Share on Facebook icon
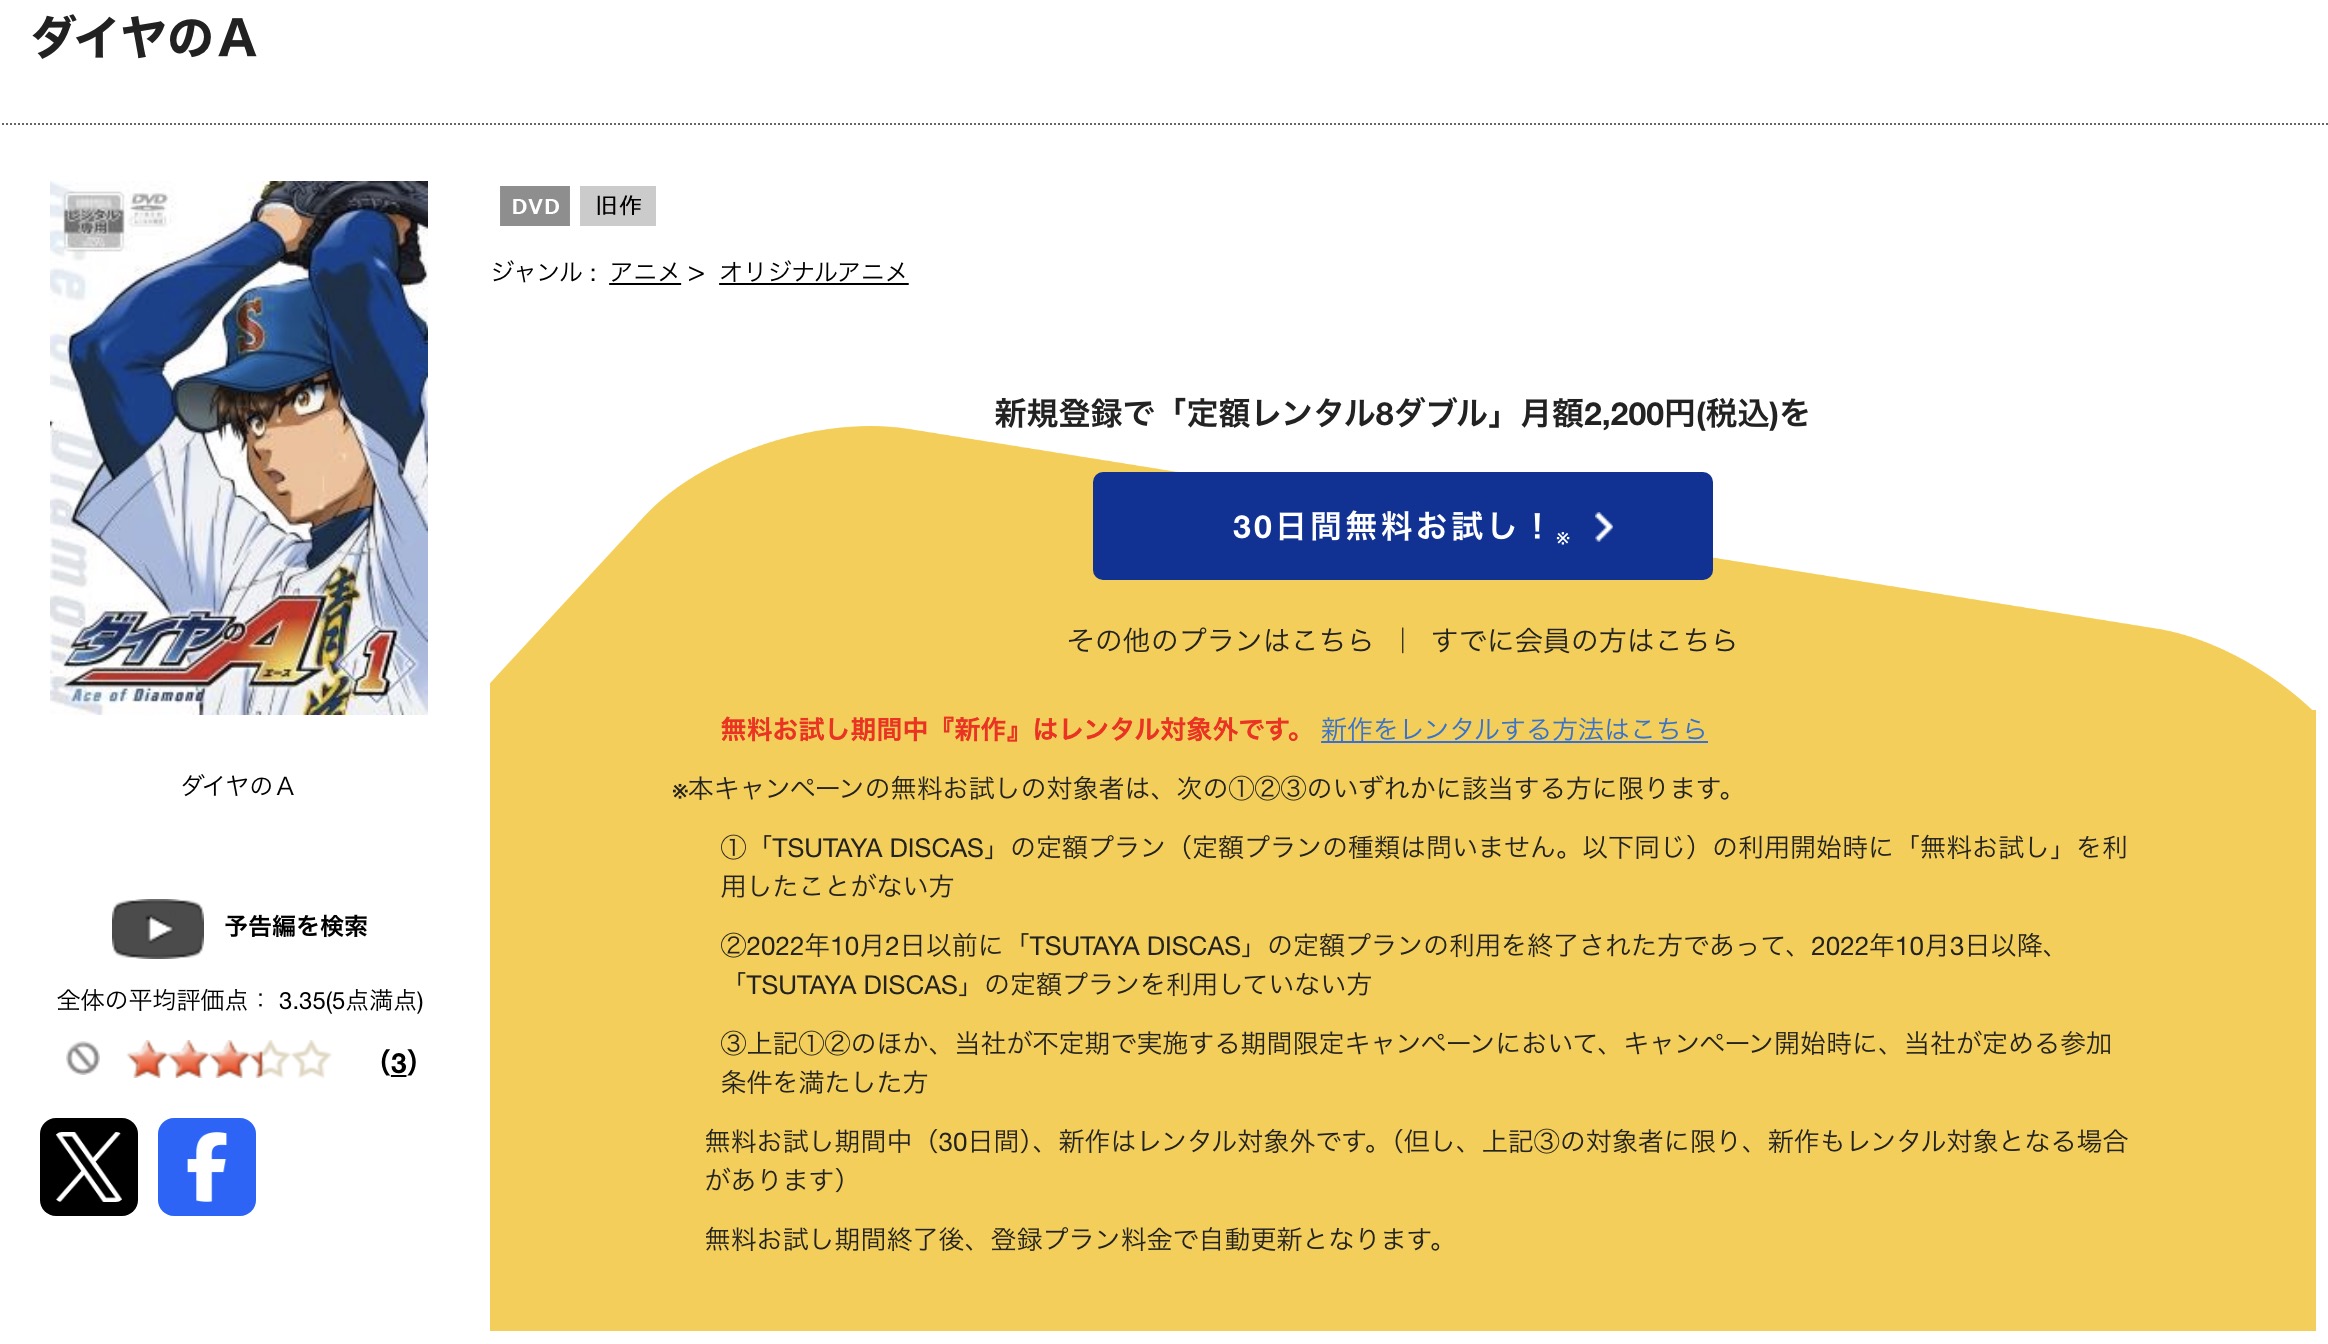This screenshot has width=2328, height=1344. (207, 1167)
